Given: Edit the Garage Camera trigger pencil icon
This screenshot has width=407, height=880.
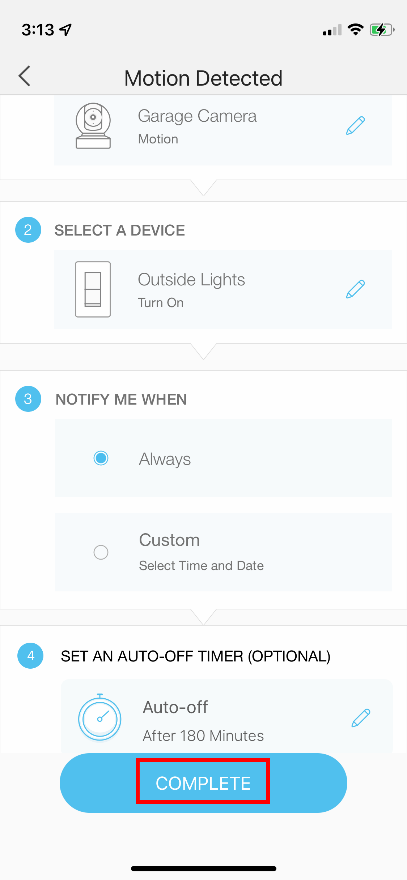Looking at the screenshot, I should pyautogui.click(x=355, y=126).
